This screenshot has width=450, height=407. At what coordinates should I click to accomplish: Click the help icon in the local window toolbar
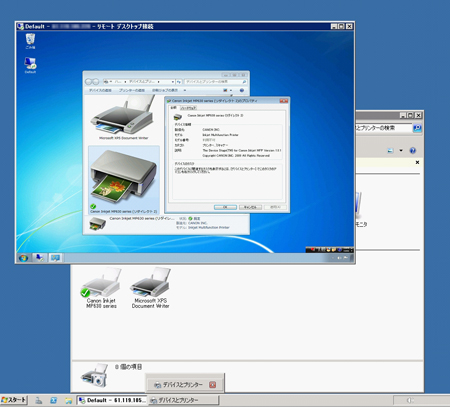pyautogui.click(x=413, y=151)
